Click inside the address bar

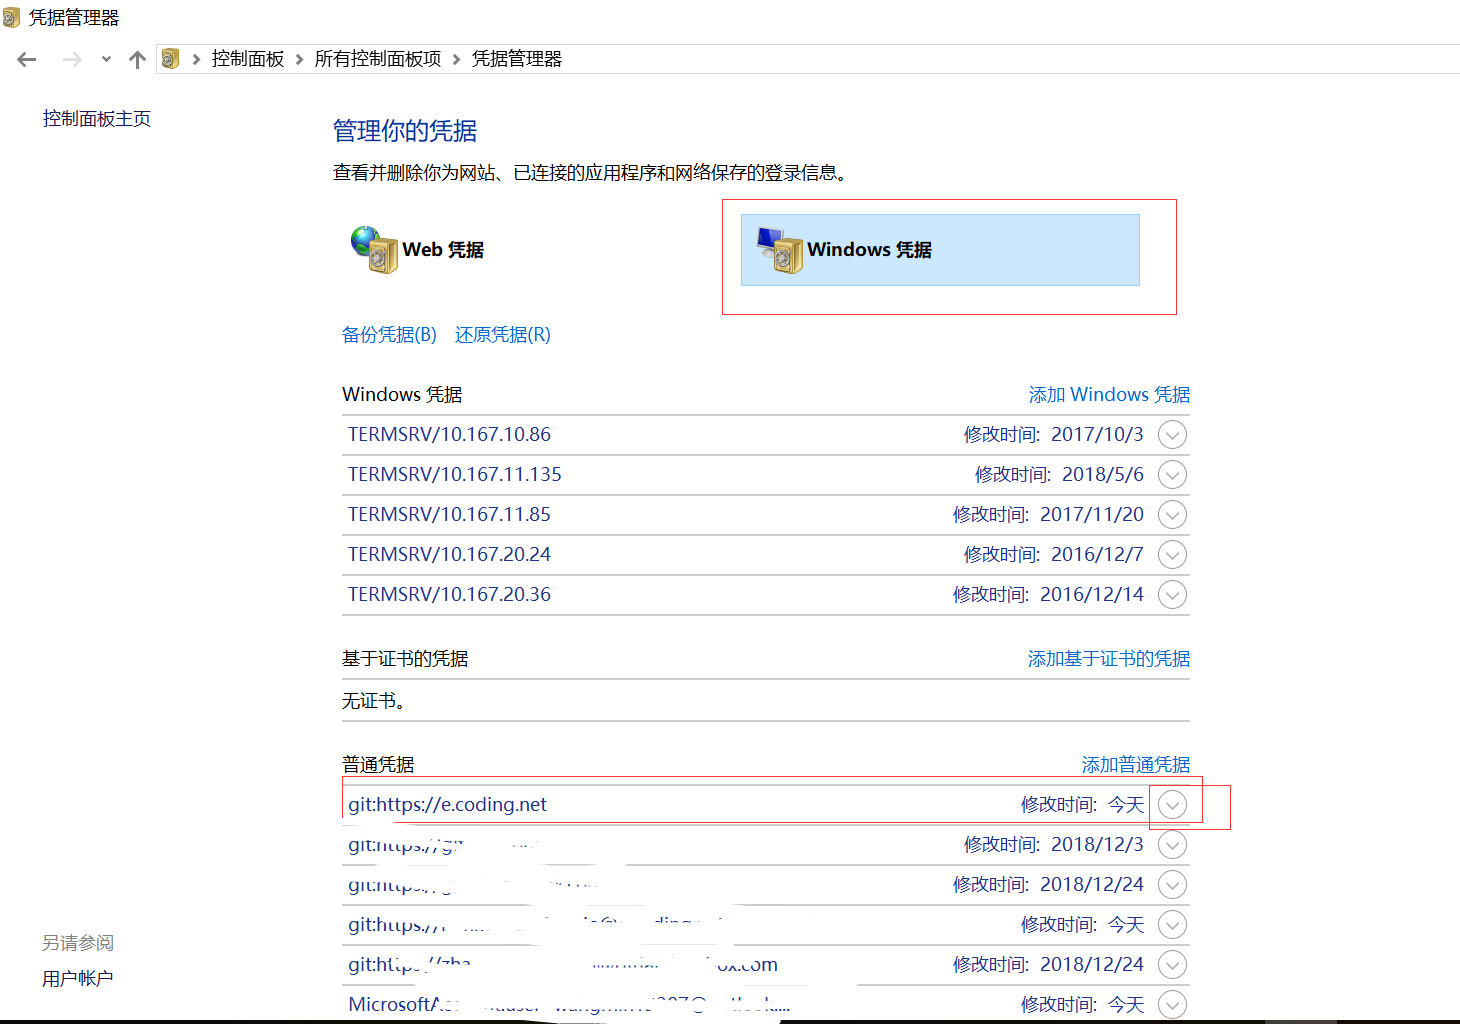pos(800,58)
